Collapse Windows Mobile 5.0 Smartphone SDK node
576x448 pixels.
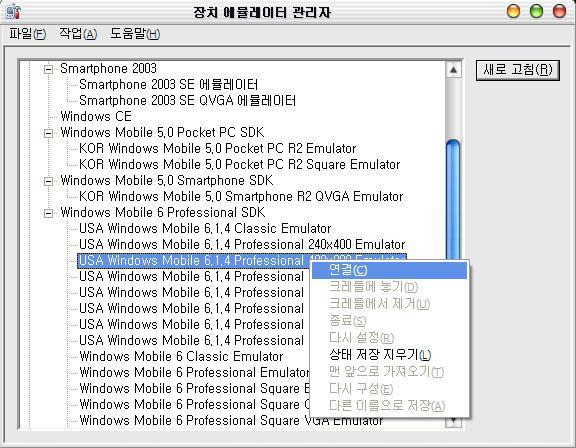[x=48, y=181]
